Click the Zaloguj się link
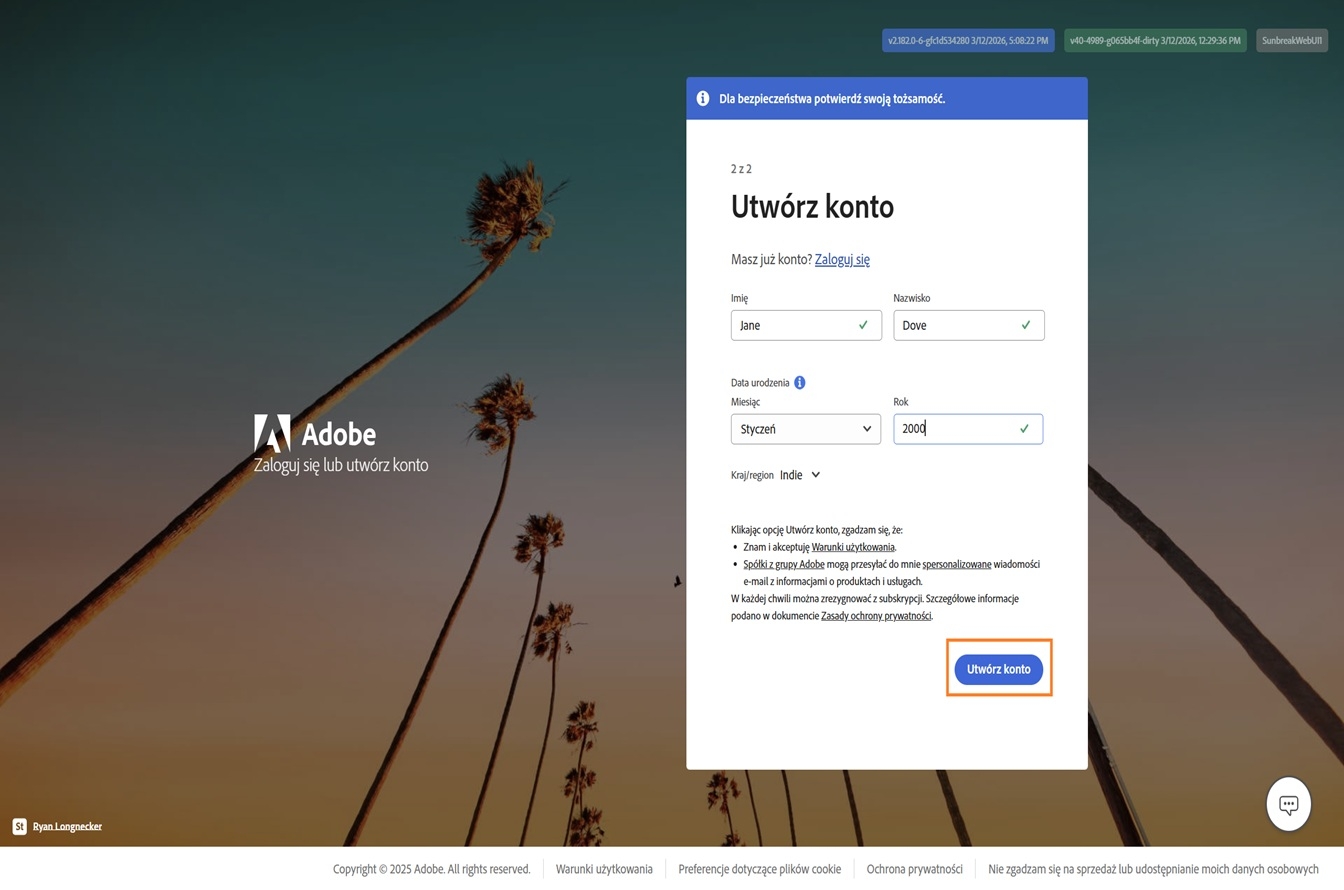This screenshot has width=1344, height=890. point(842,259)
